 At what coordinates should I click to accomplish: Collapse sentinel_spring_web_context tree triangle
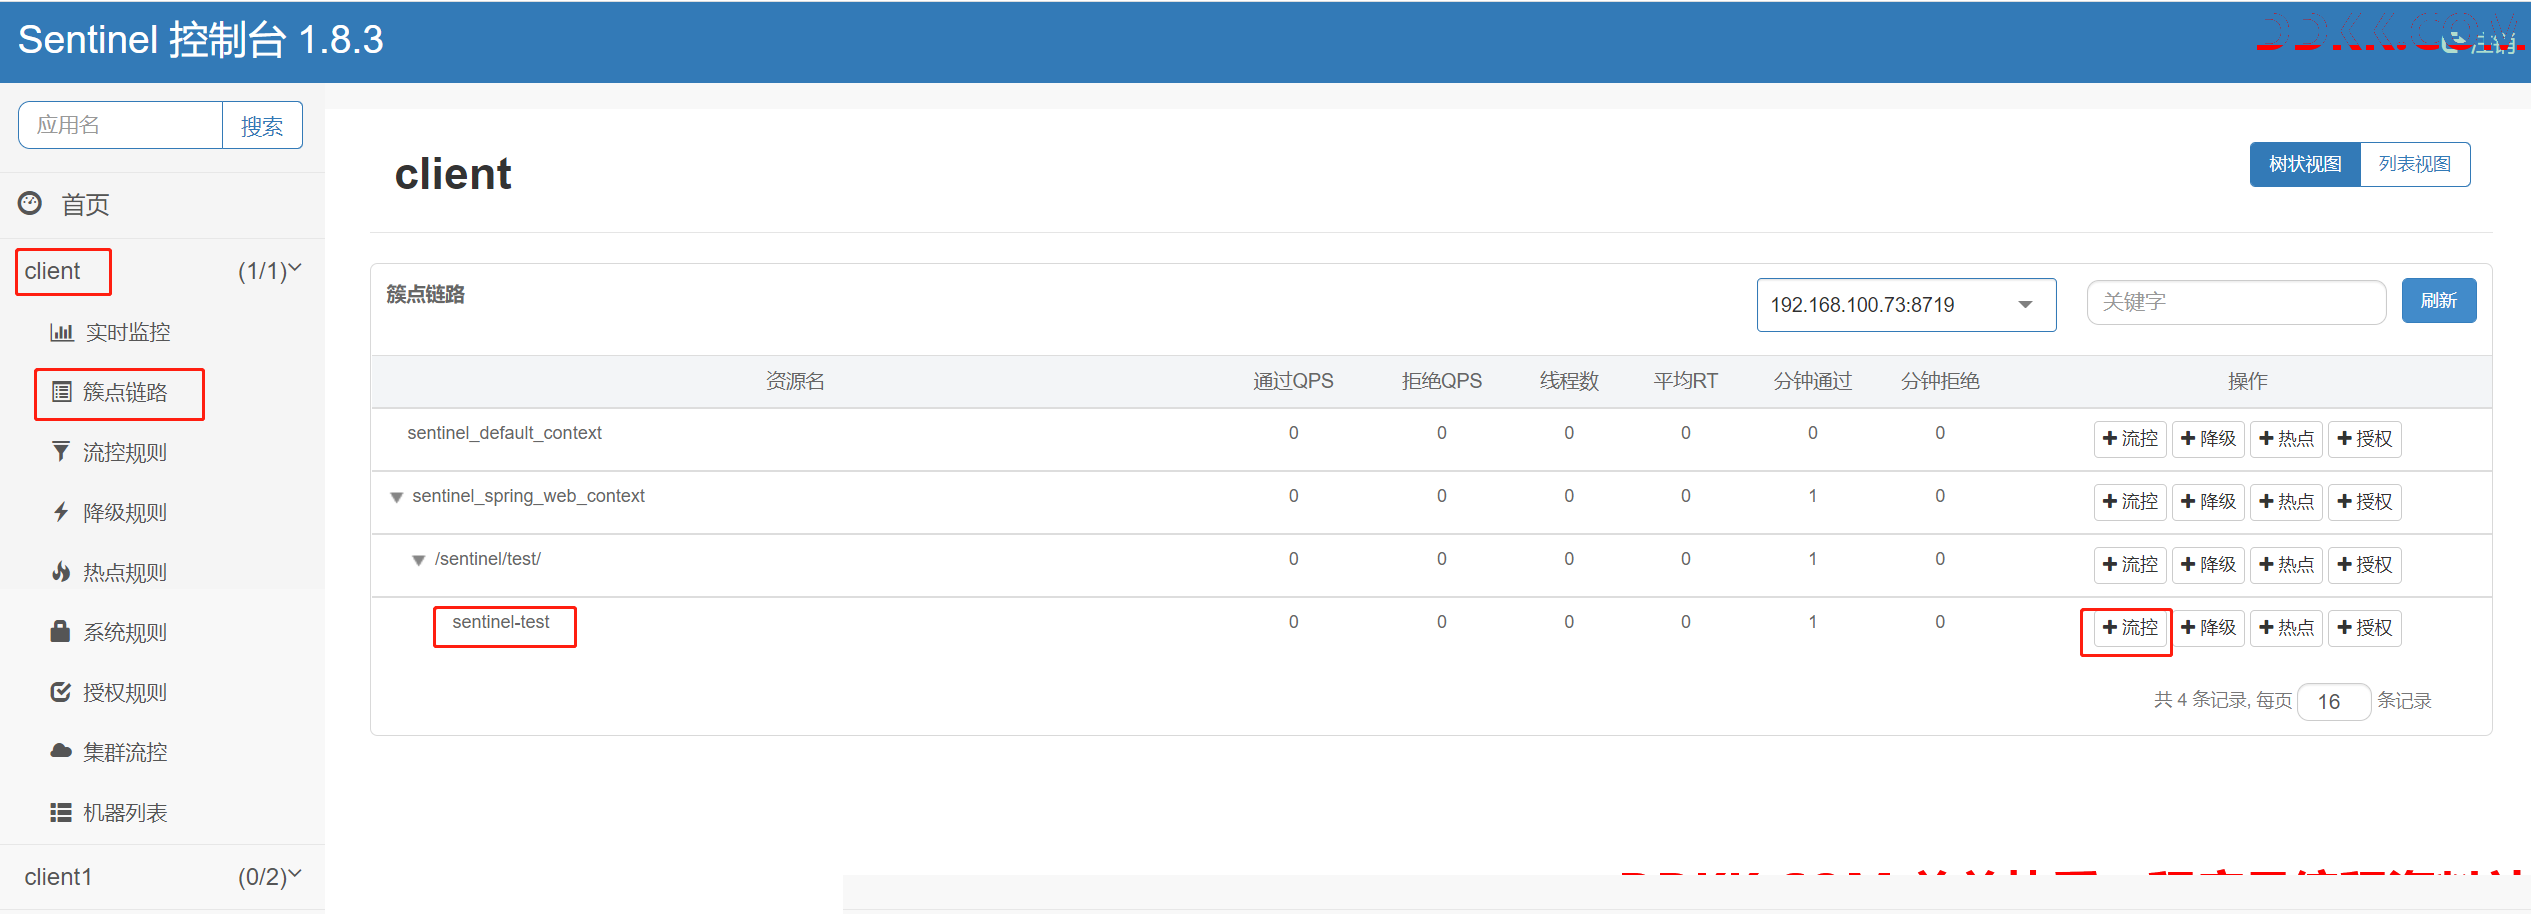coord(397,497)
